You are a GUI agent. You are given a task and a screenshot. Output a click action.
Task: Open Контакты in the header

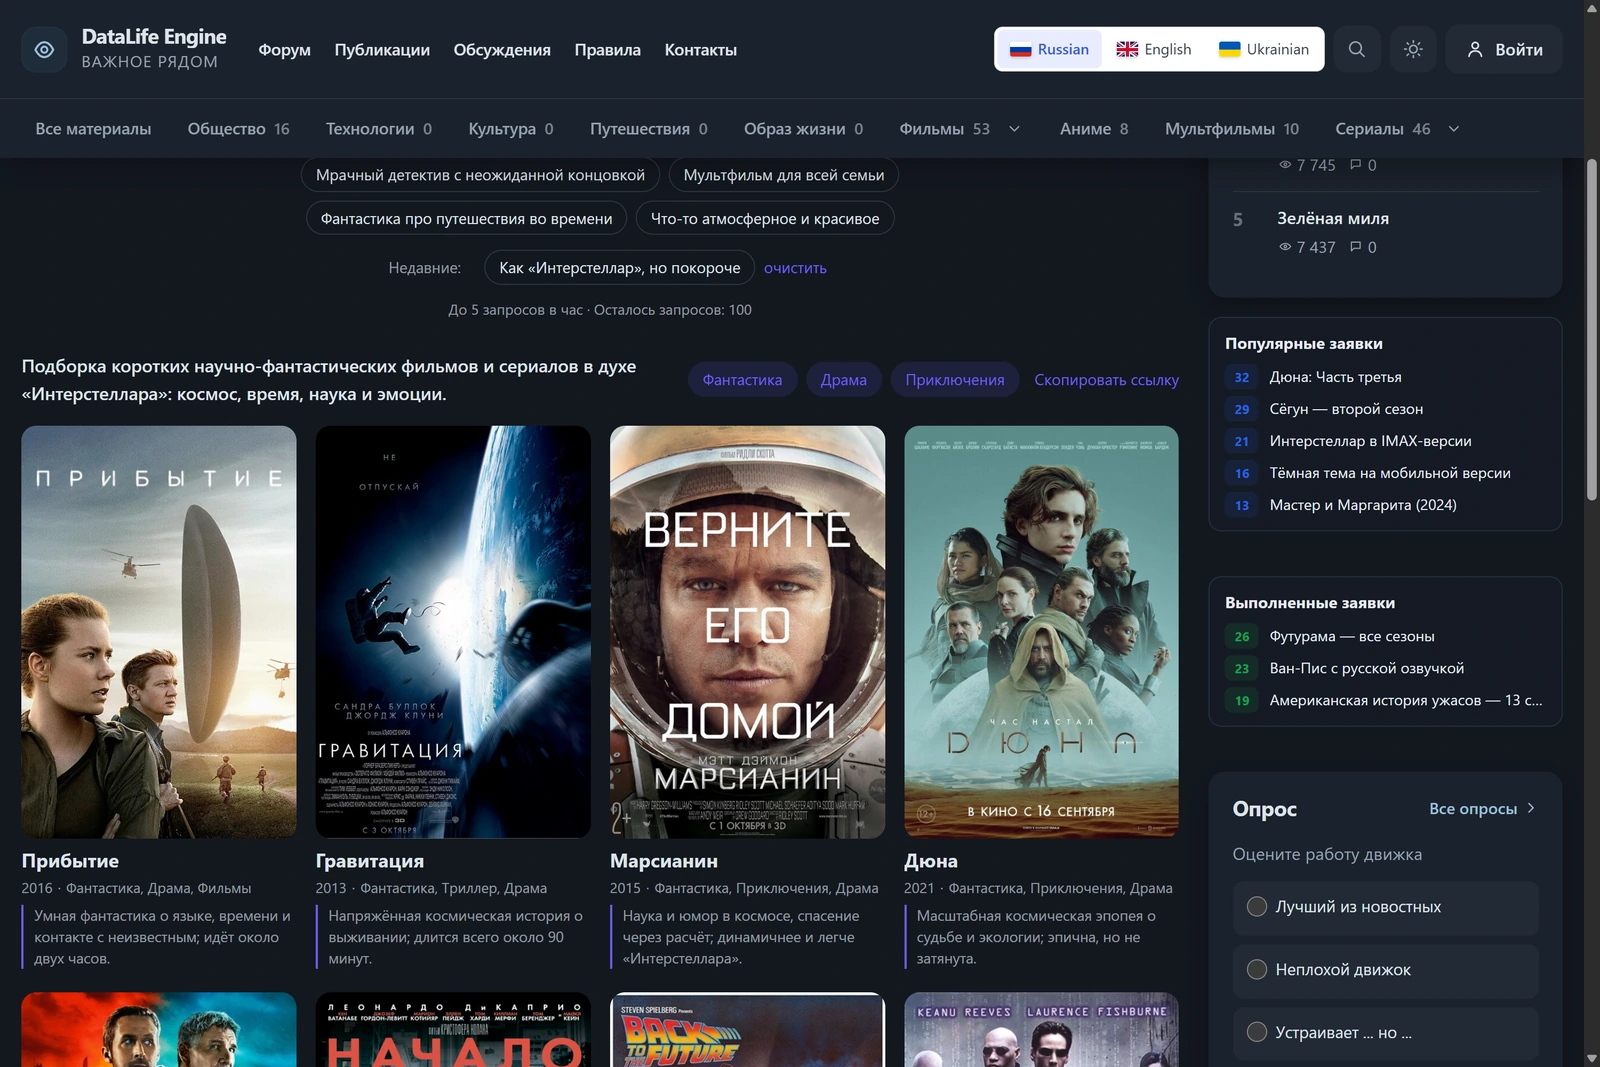[x=701, y=50]
